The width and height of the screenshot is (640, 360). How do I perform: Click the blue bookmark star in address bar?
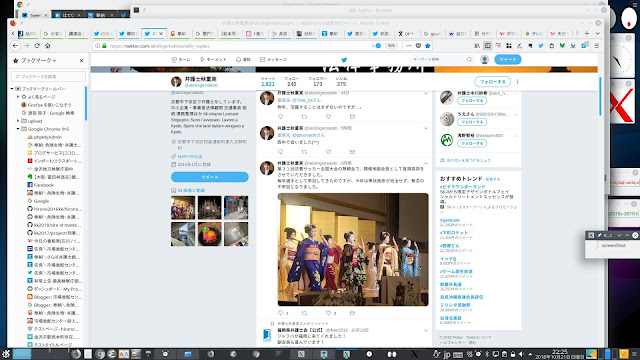pos(427,46)
